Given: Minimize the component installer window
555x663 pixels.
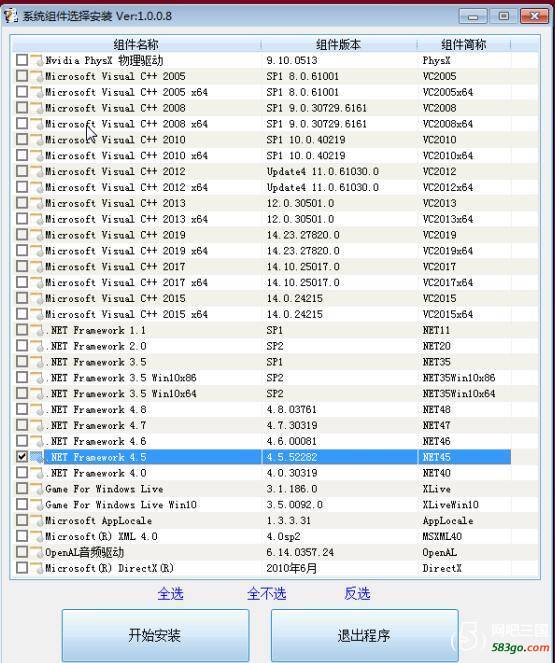Looking at the screenshot, I should [x=473, y=16].
